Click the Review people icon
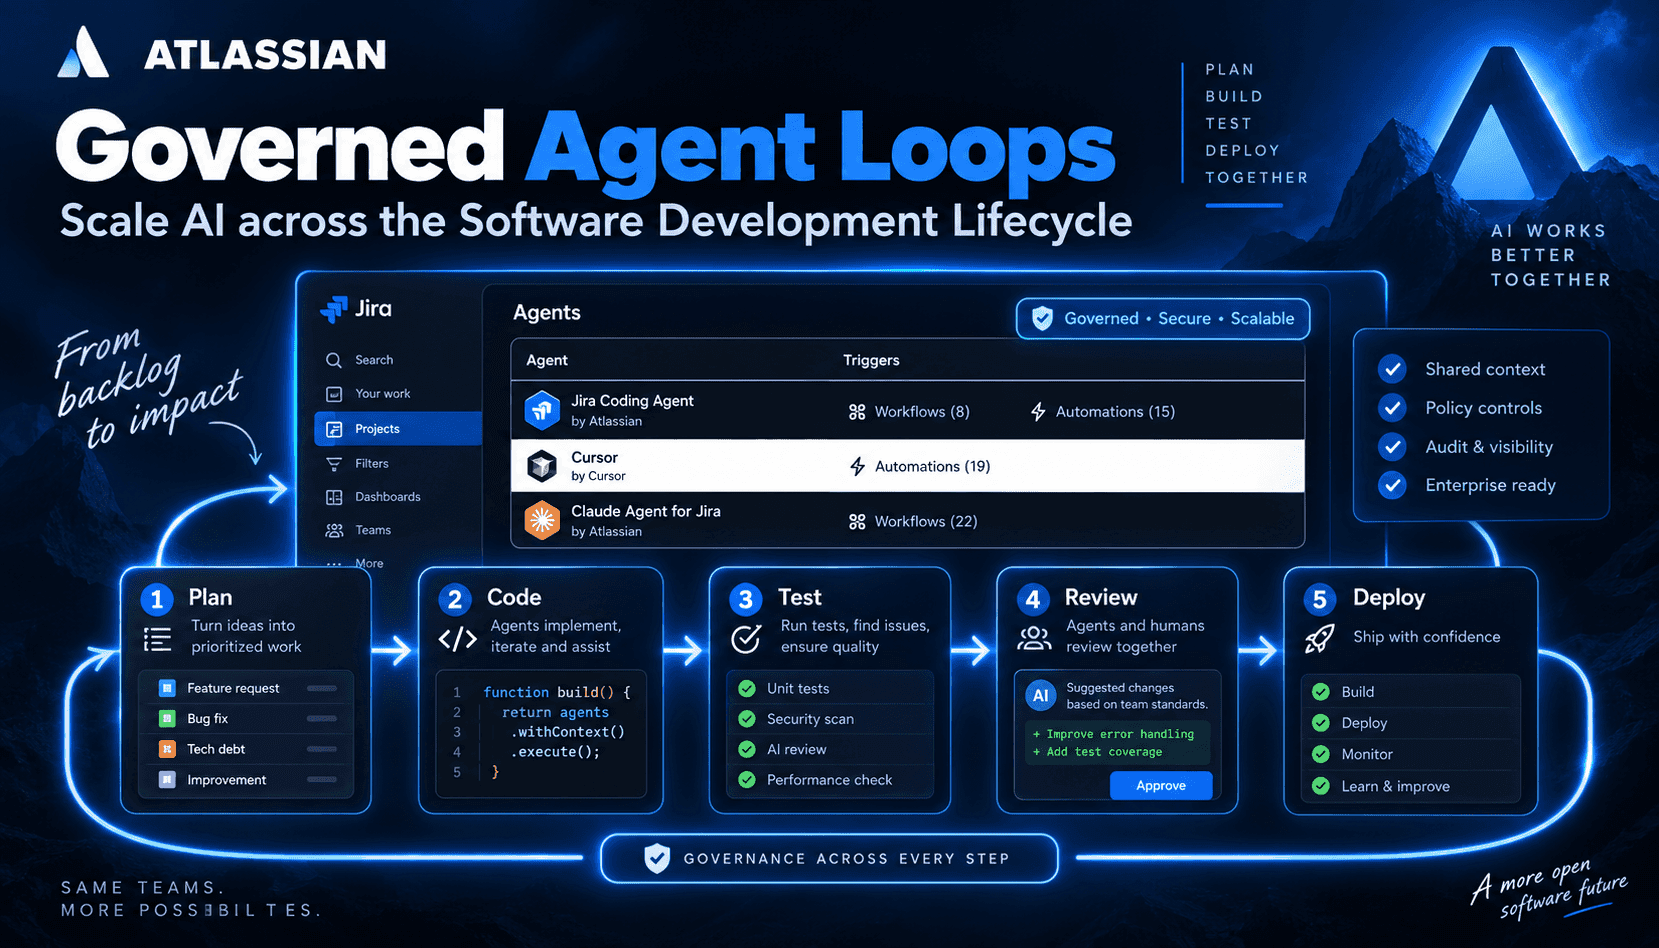This screenshot has width=1659, height=948. 1034,638
